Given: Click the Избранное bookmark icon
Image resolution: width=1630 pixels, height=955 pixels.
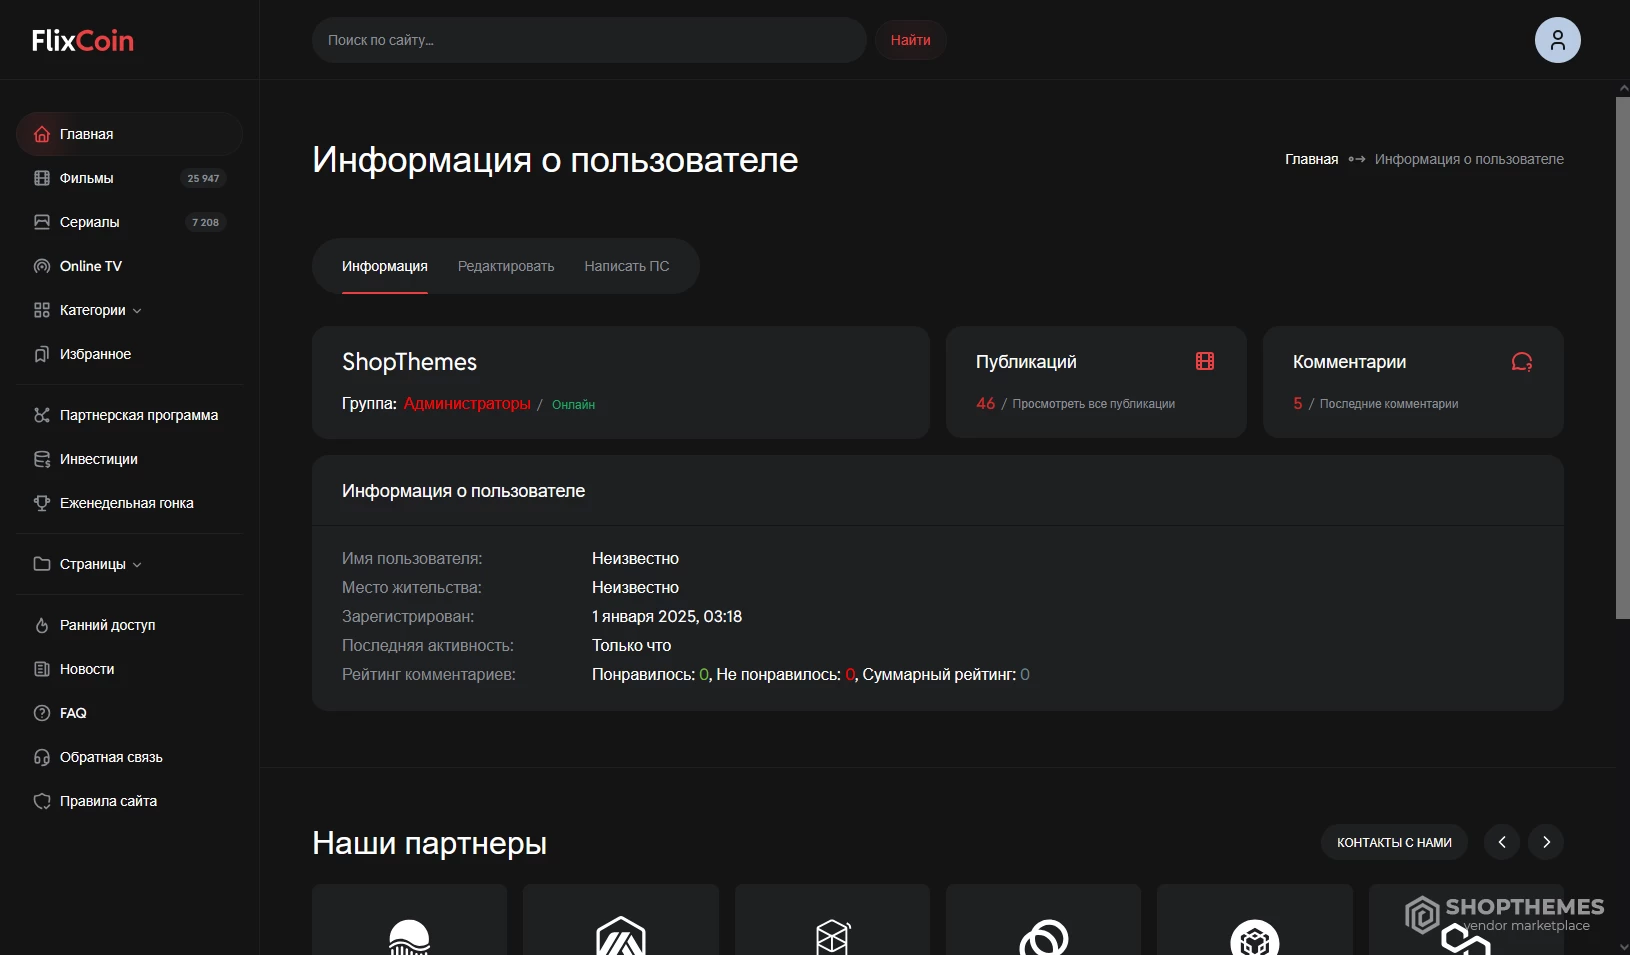Looking at the screenshot, I should coord(42,354).
